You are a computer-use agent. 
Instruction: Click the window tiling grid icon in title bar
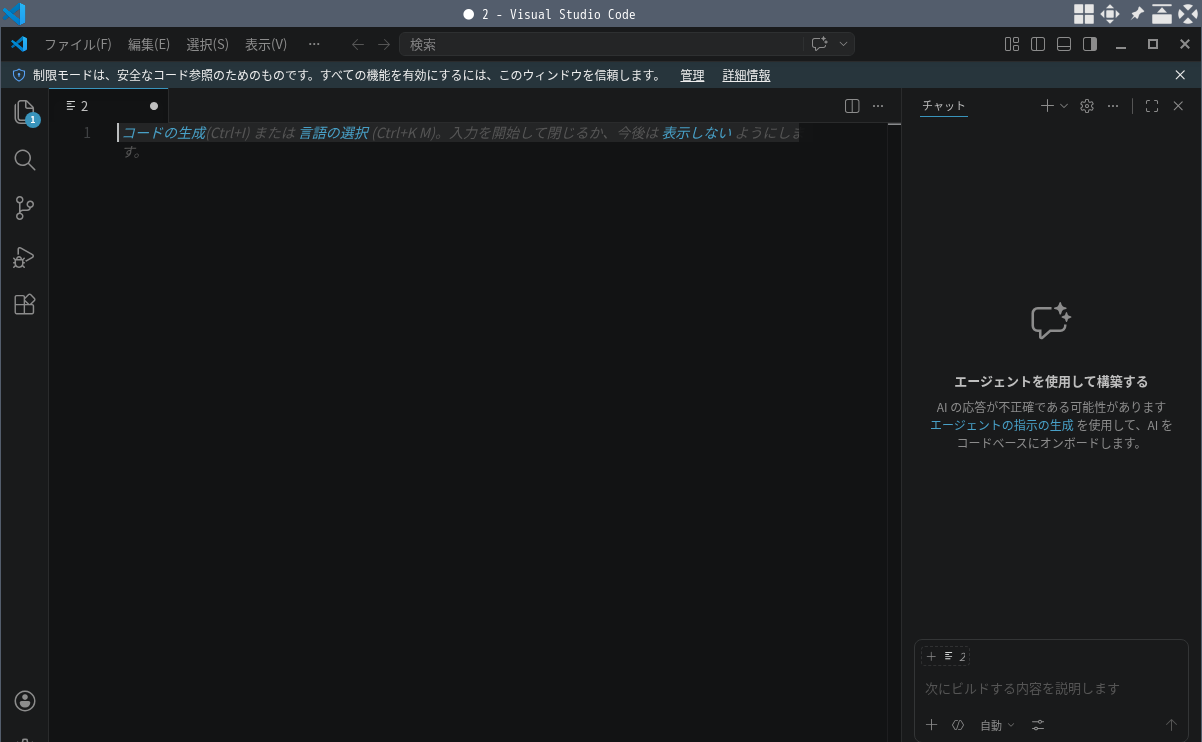point(1084,14)
